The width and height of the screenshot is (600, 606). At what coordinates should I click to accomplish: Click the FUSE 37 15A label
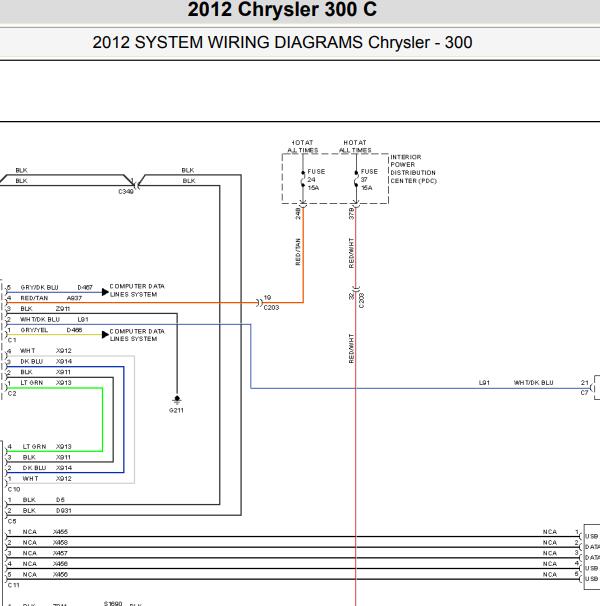369,180
